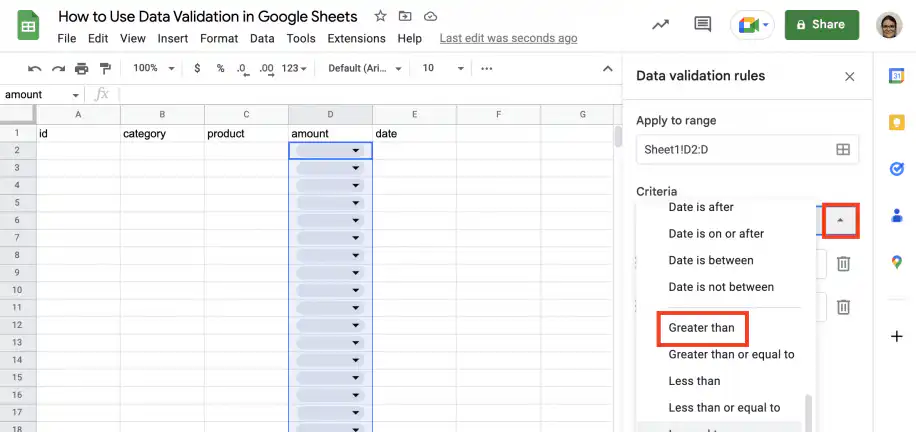The image size is (916, 432).
Task: Delete the second criteria item
Action: pyautogui.click(x=843, y=307)
